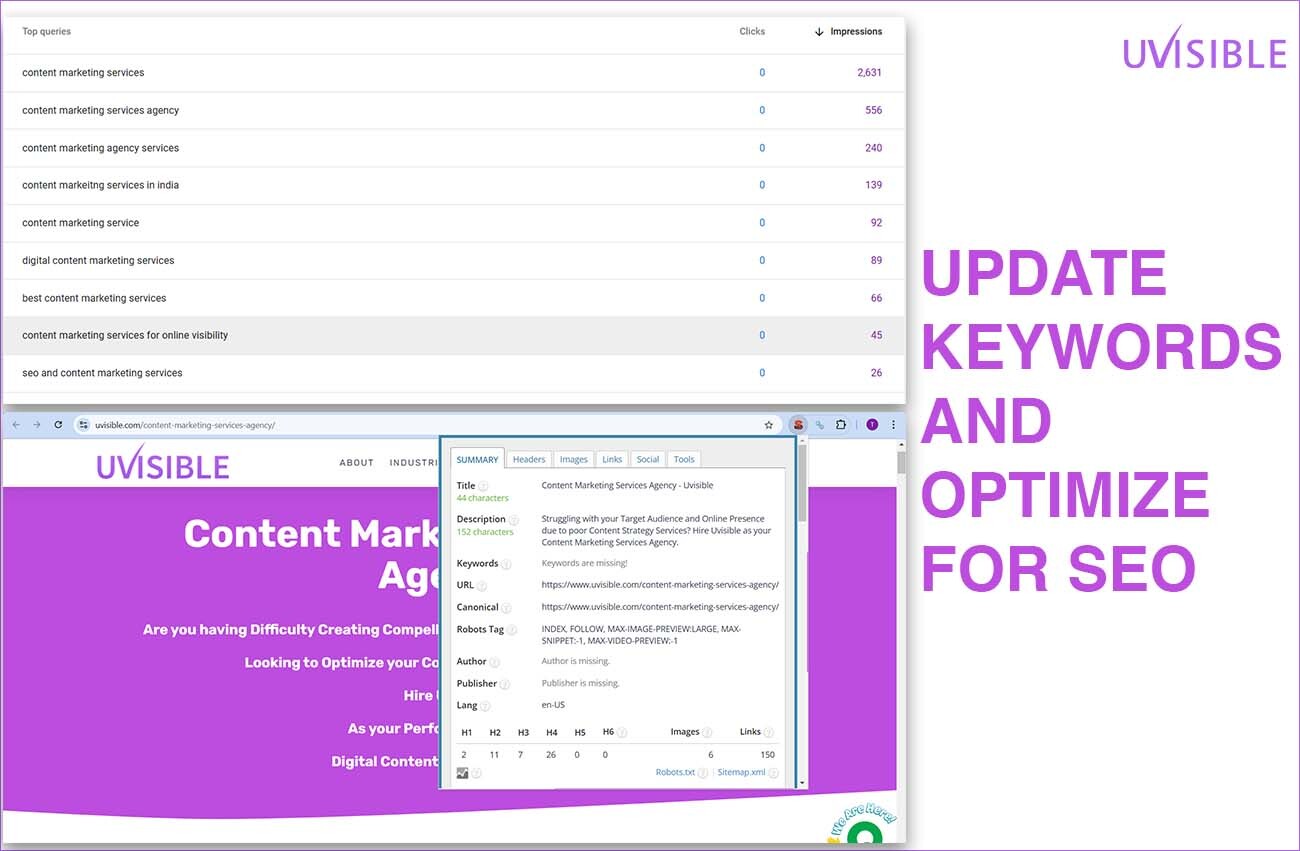
Task: Click the '152 characters' description length text
Action: (485, 532)
